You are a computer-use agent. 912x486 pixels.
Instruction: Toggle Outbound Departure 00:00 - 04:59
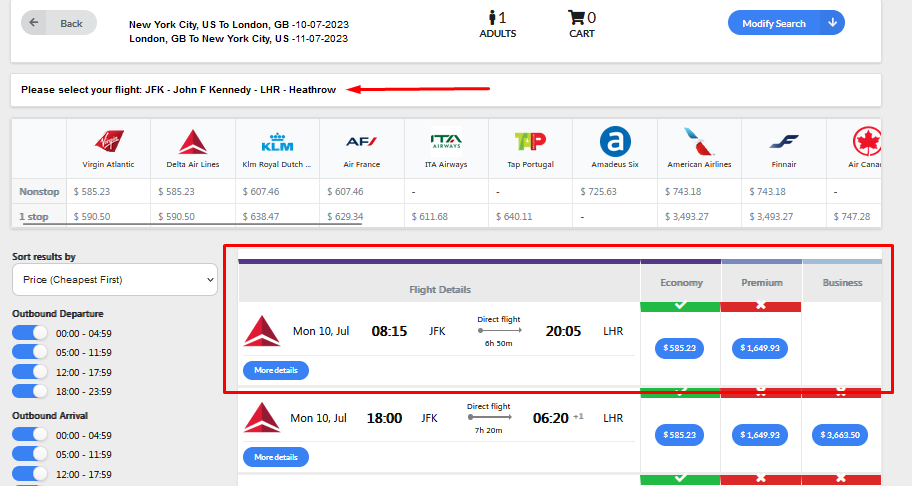pos(30,333)
